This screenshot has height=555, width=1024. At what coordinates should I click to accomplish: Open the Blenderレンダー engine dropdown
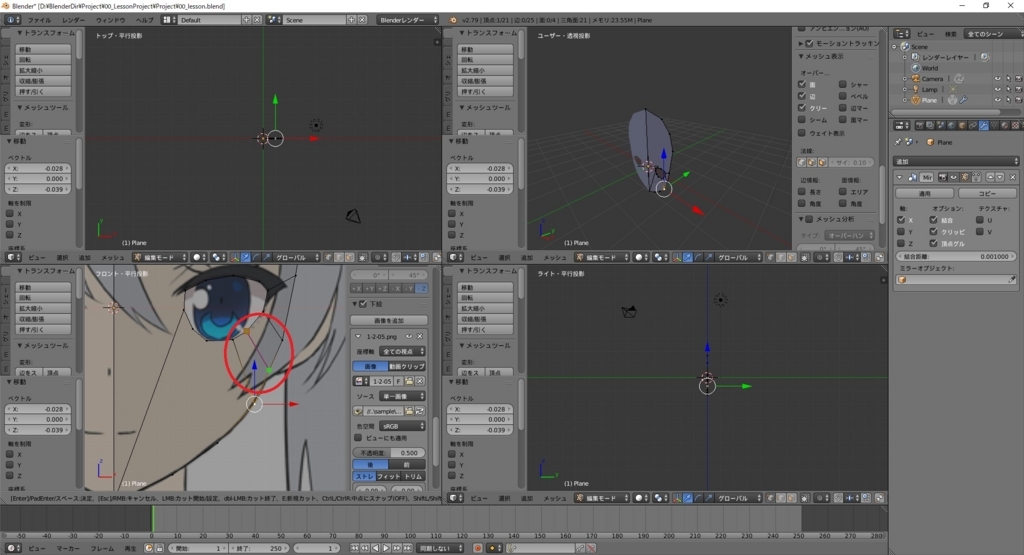point(408,20)
